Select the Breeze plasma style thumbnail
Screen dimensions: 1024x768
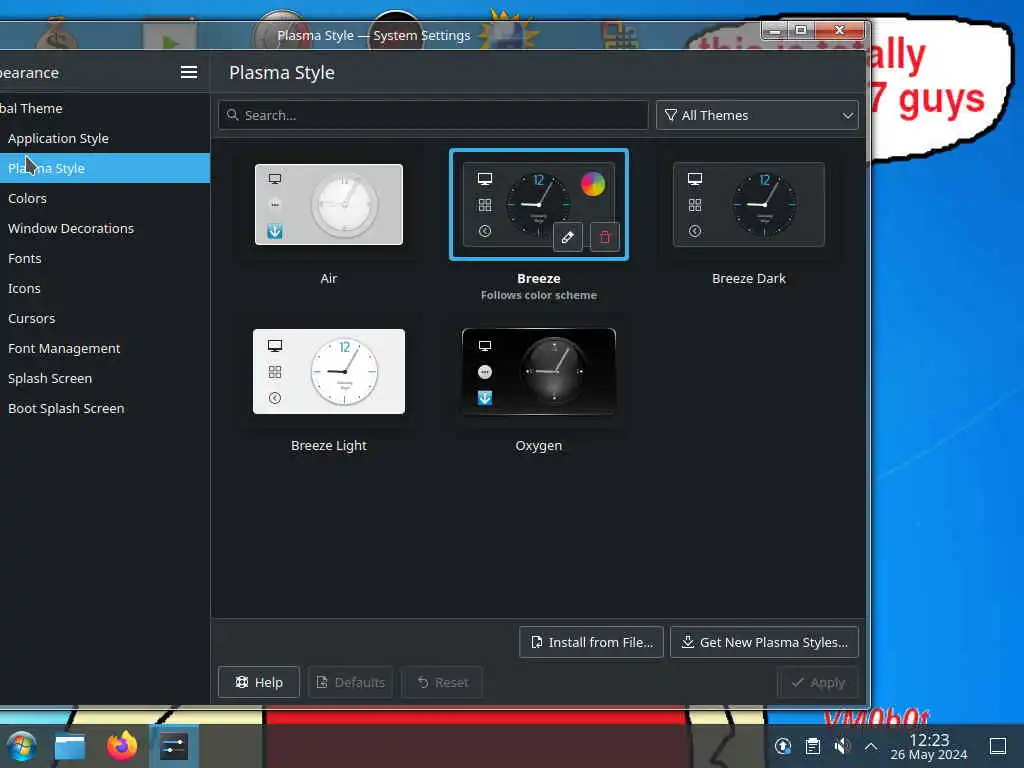point(539,204)
